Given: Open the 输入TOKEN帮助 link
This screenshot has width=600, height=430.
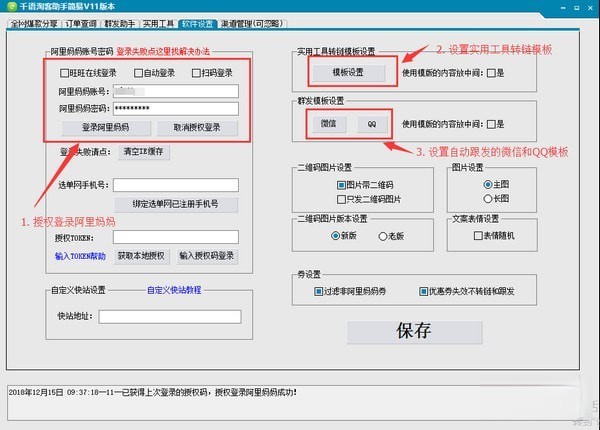Looking at the screenshot, I should click(80, 255).
